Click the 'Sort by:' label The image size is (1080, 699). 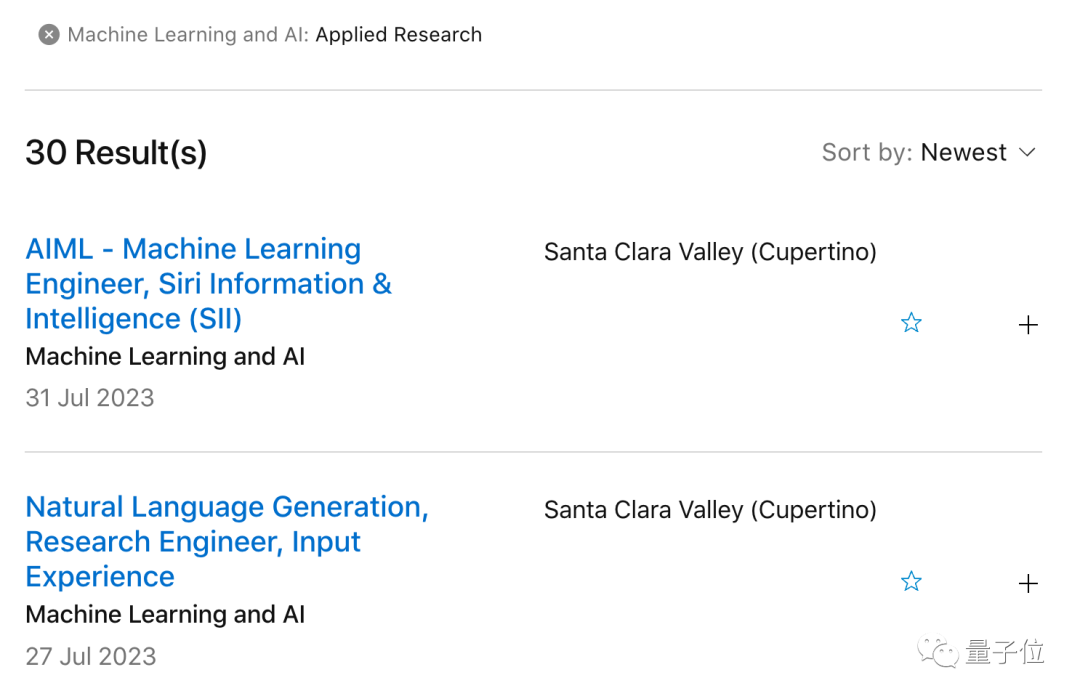(x=866, y=153)
